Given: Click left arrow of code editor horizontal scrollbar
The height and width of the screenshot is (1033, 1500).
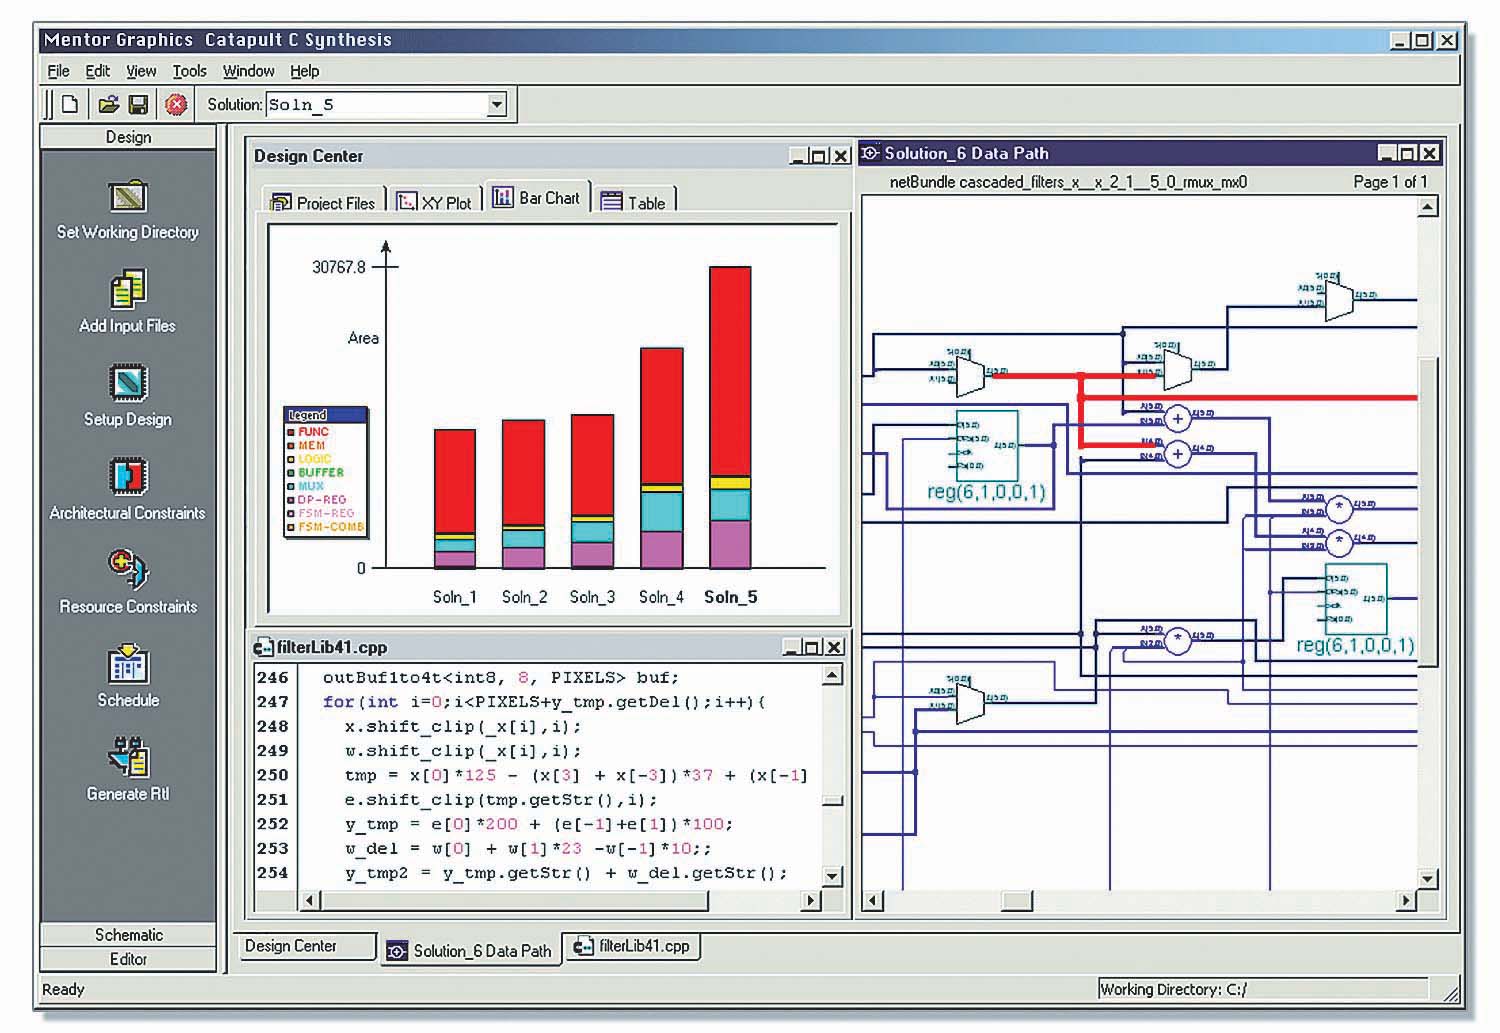Looking at the screenshot, I should click(x=311, y=901).
